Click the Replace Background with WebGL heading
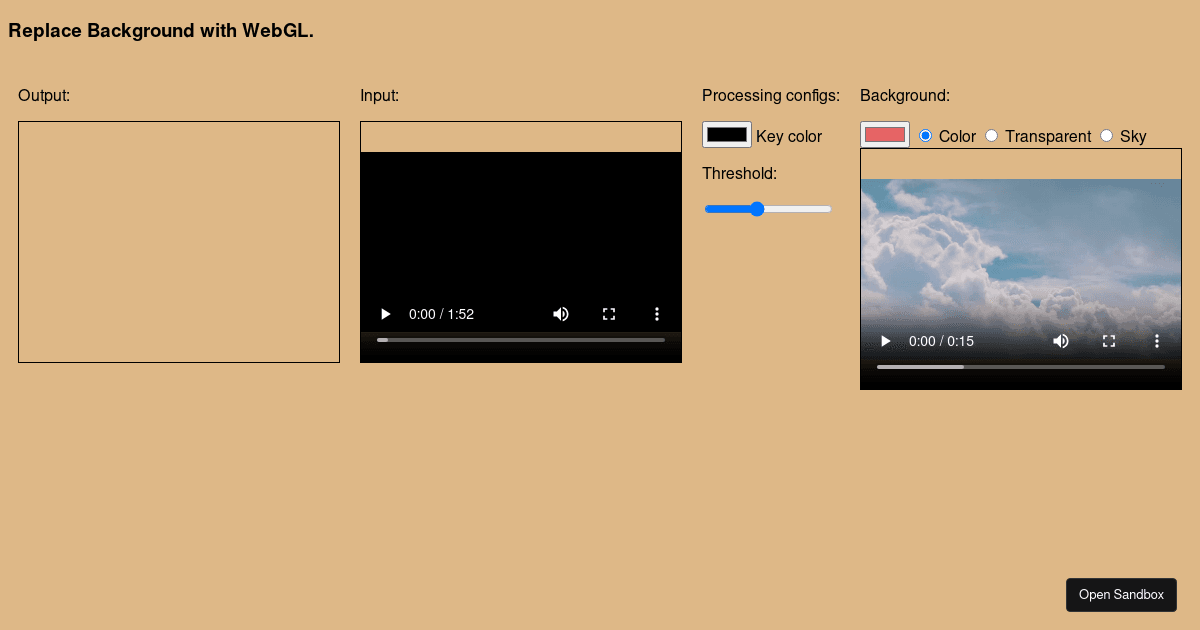This screenshot has height=630, width=1200. (x=161, y=30)
